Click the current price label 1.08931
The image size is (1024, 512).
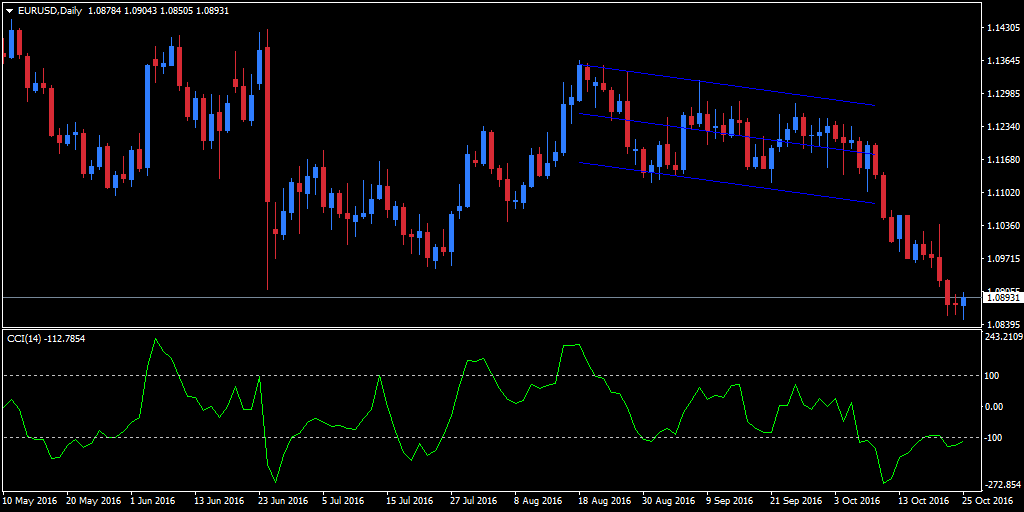pyautogui.click(x=1004, y=298)
